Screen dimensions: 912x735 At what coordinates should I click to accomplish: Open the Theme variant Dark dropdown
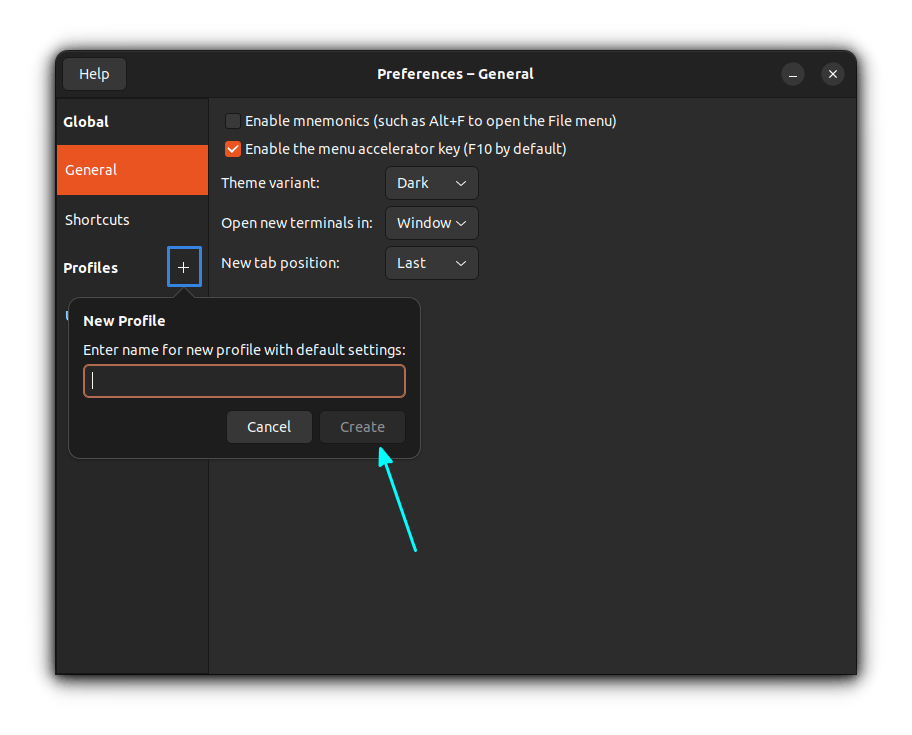(431, 183)
